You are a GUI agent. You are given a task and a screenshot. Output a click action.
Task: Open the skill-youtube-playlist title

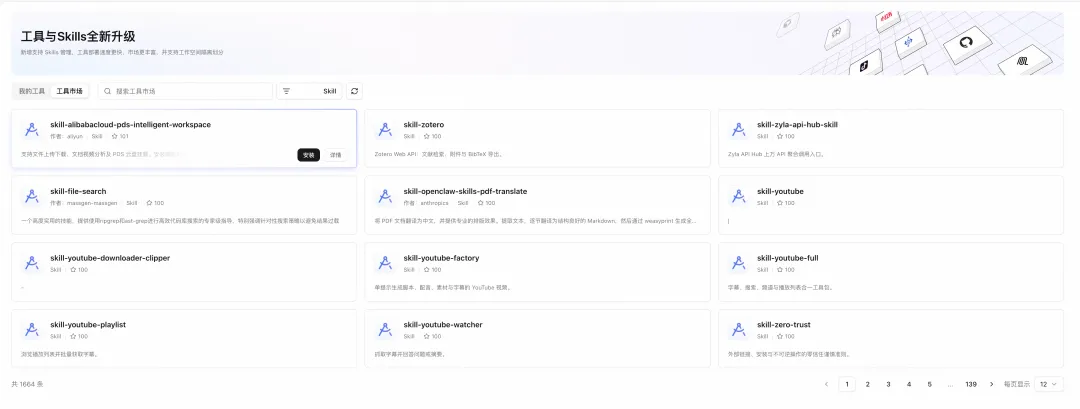(88, 325)
